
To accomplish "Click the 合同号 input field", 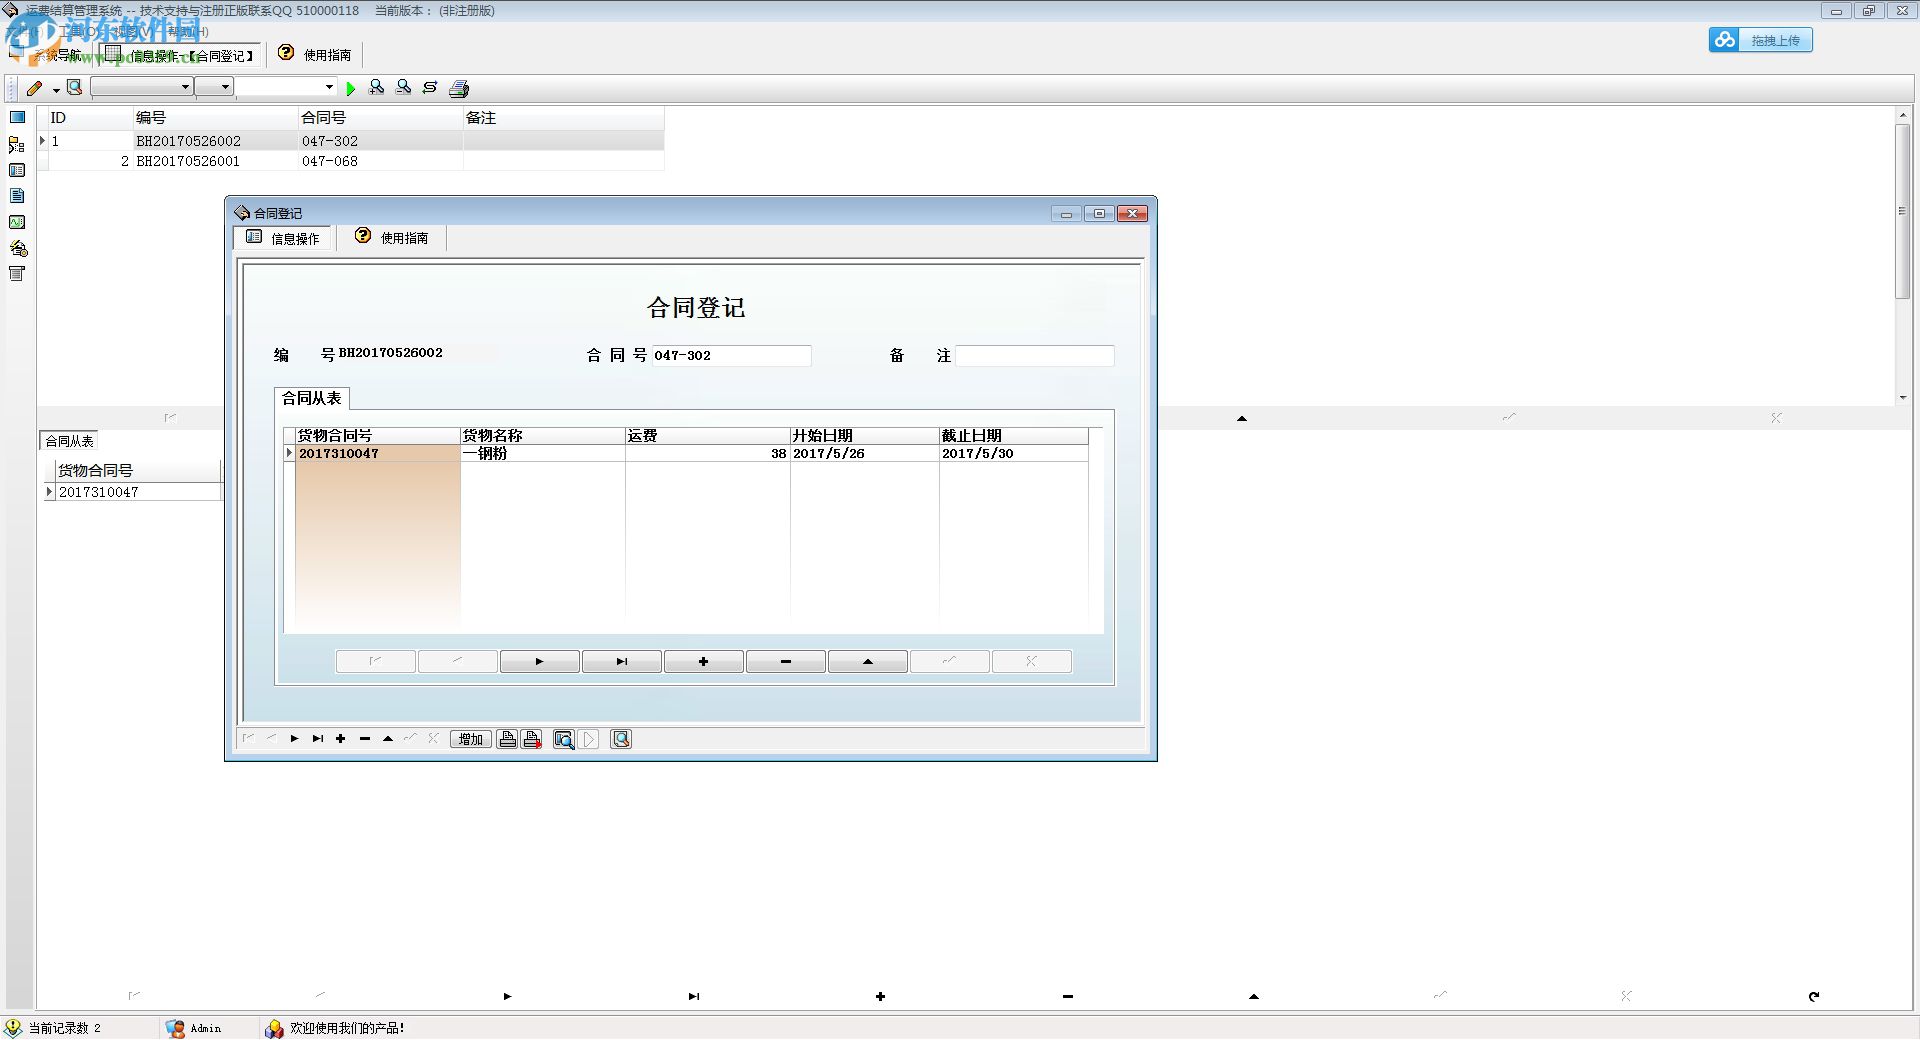I will [731, 355].
